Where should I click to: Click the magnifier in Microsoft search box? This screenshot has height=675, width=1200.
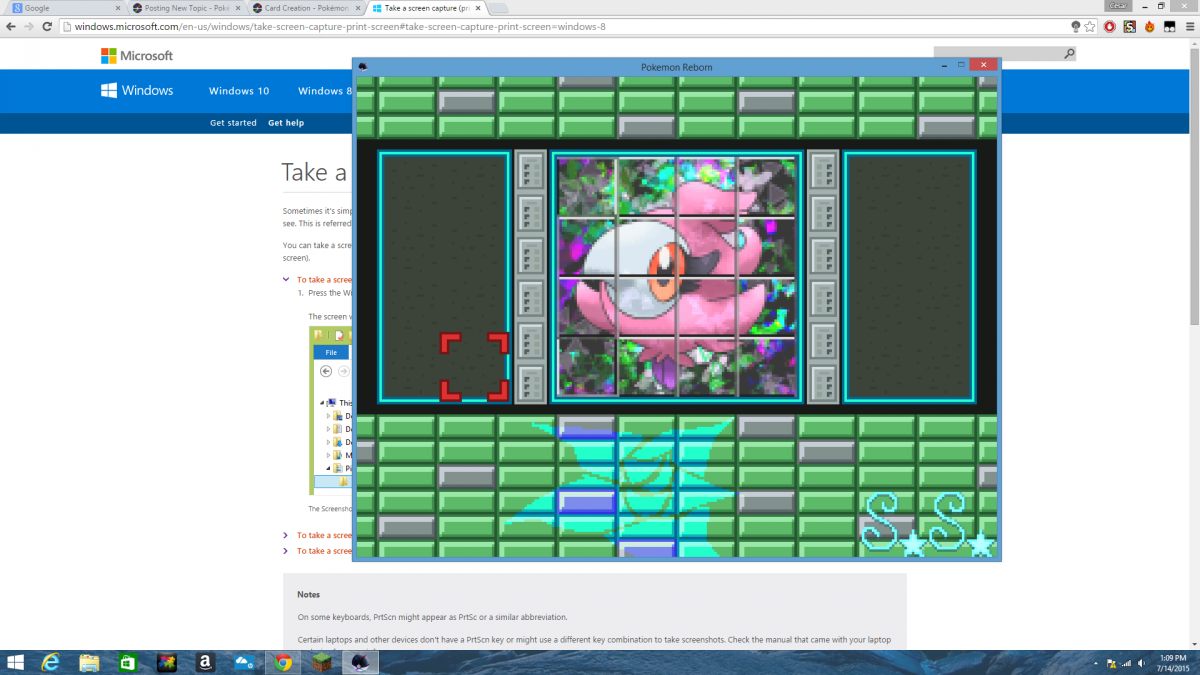click(x=1069, y=53)
